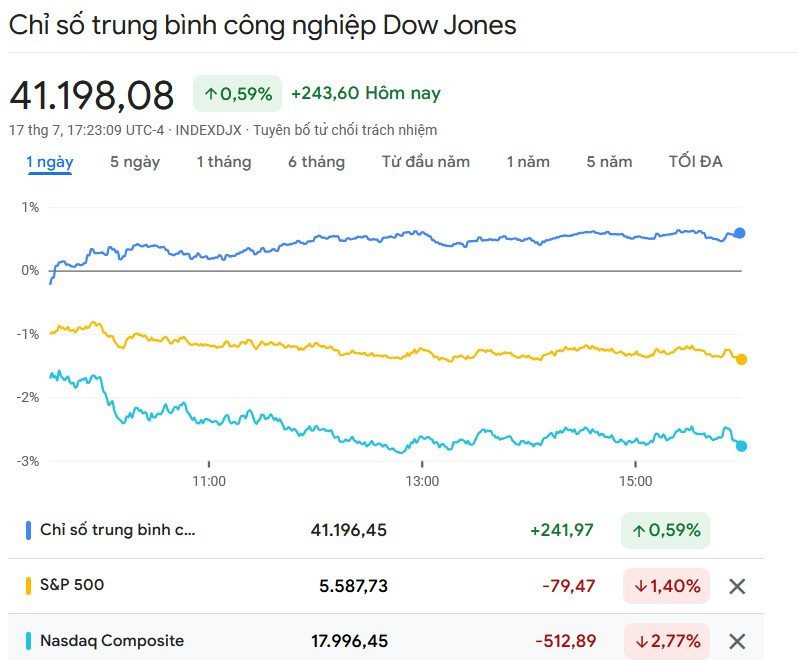Click the green 0,59% up-arrow badge at top
The image size is (798, 660).
[238, 94]
